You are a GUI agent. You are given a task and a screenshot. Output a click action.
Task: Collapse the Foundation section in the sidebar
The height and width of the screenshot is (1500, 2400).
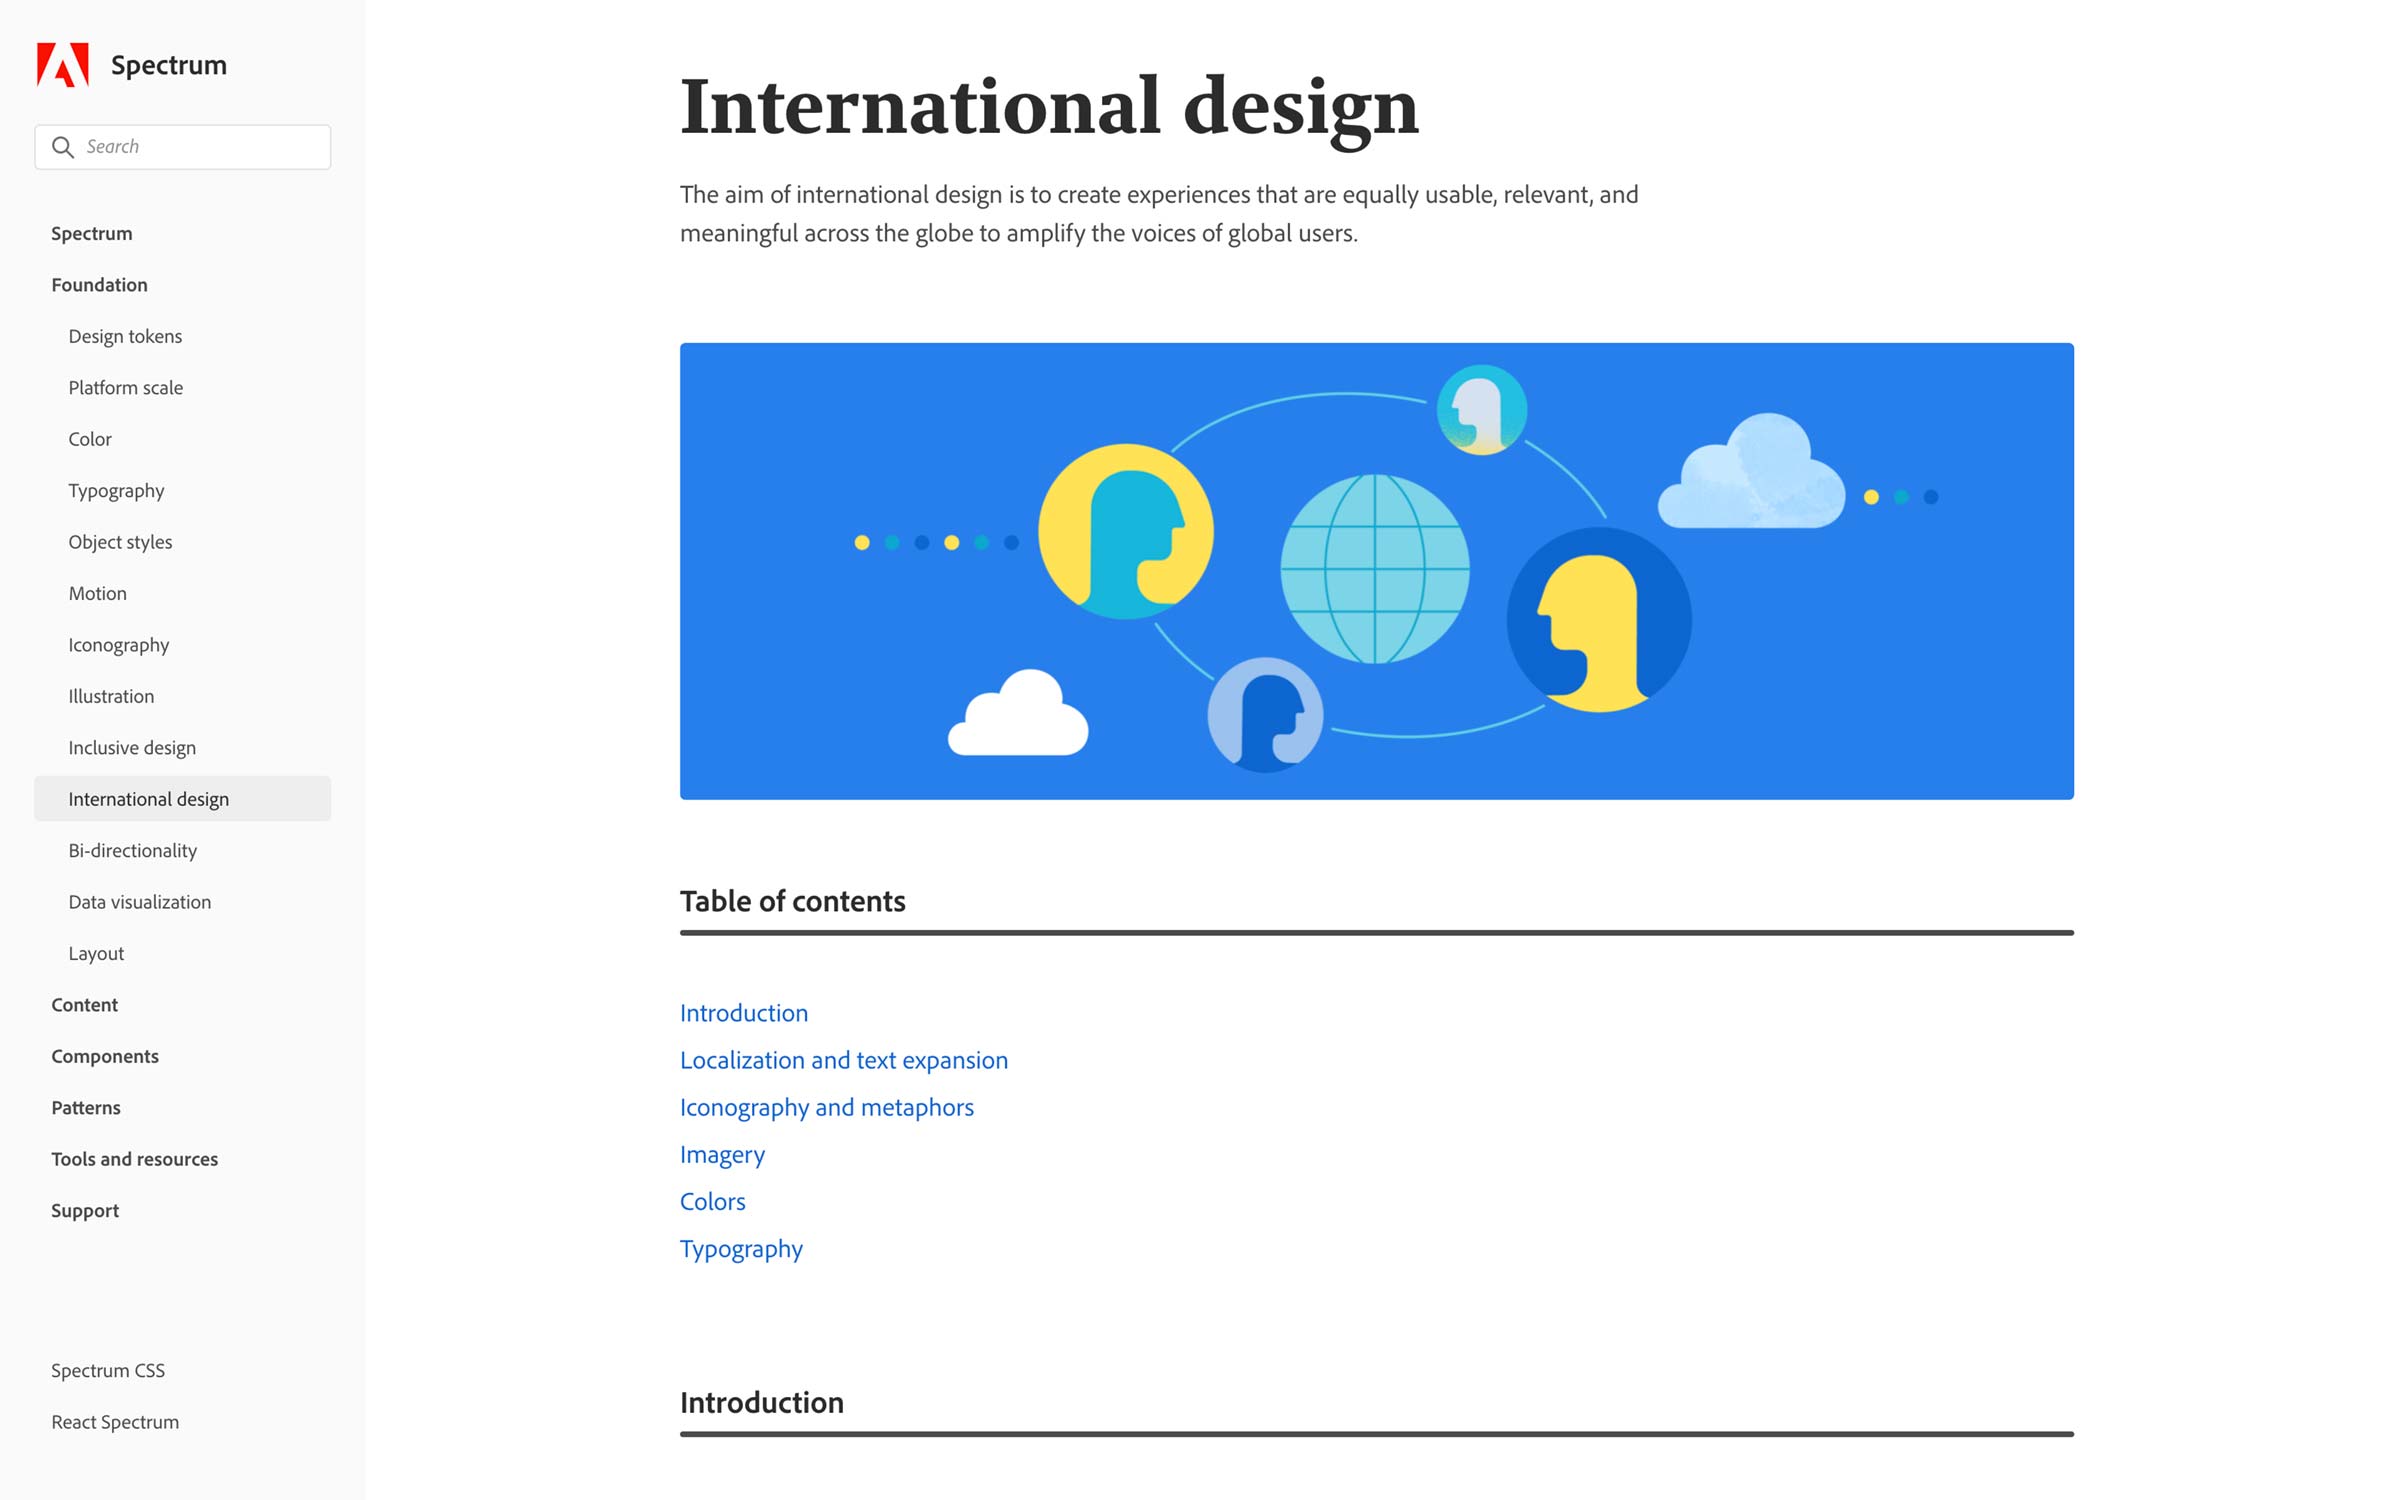pyautogui.click(x=99, y=285)
